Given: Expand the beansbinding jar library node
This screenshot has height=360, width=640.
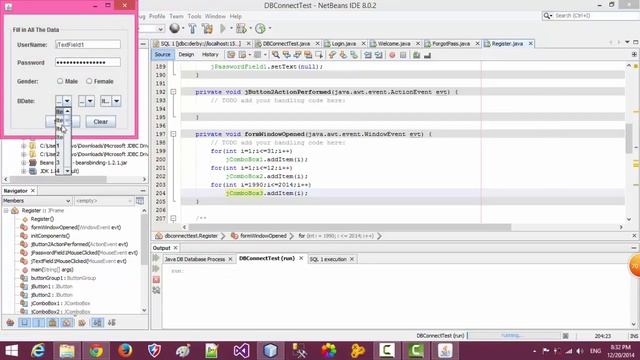Looking at the screenshot, I should pyautogui.click(x=24, y=162).
